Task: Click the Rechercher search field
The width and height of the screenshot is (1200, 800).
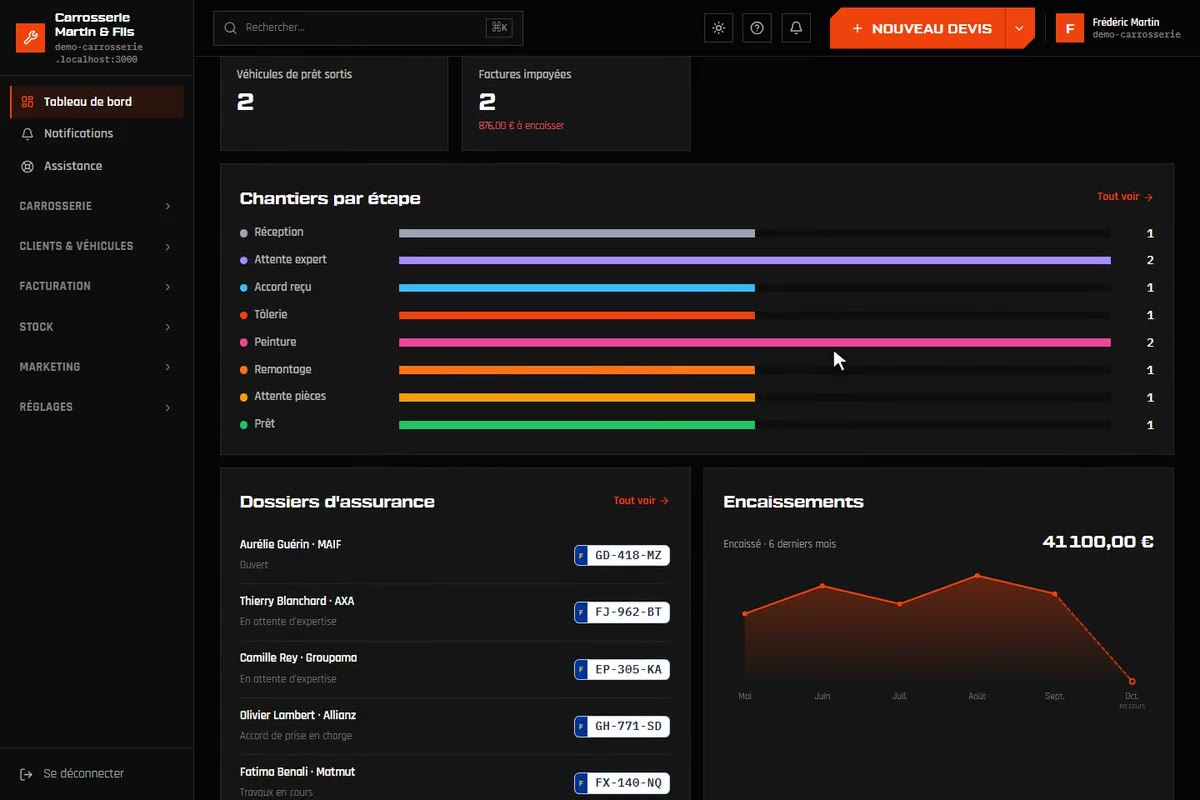Action: [x=368, y=28]
